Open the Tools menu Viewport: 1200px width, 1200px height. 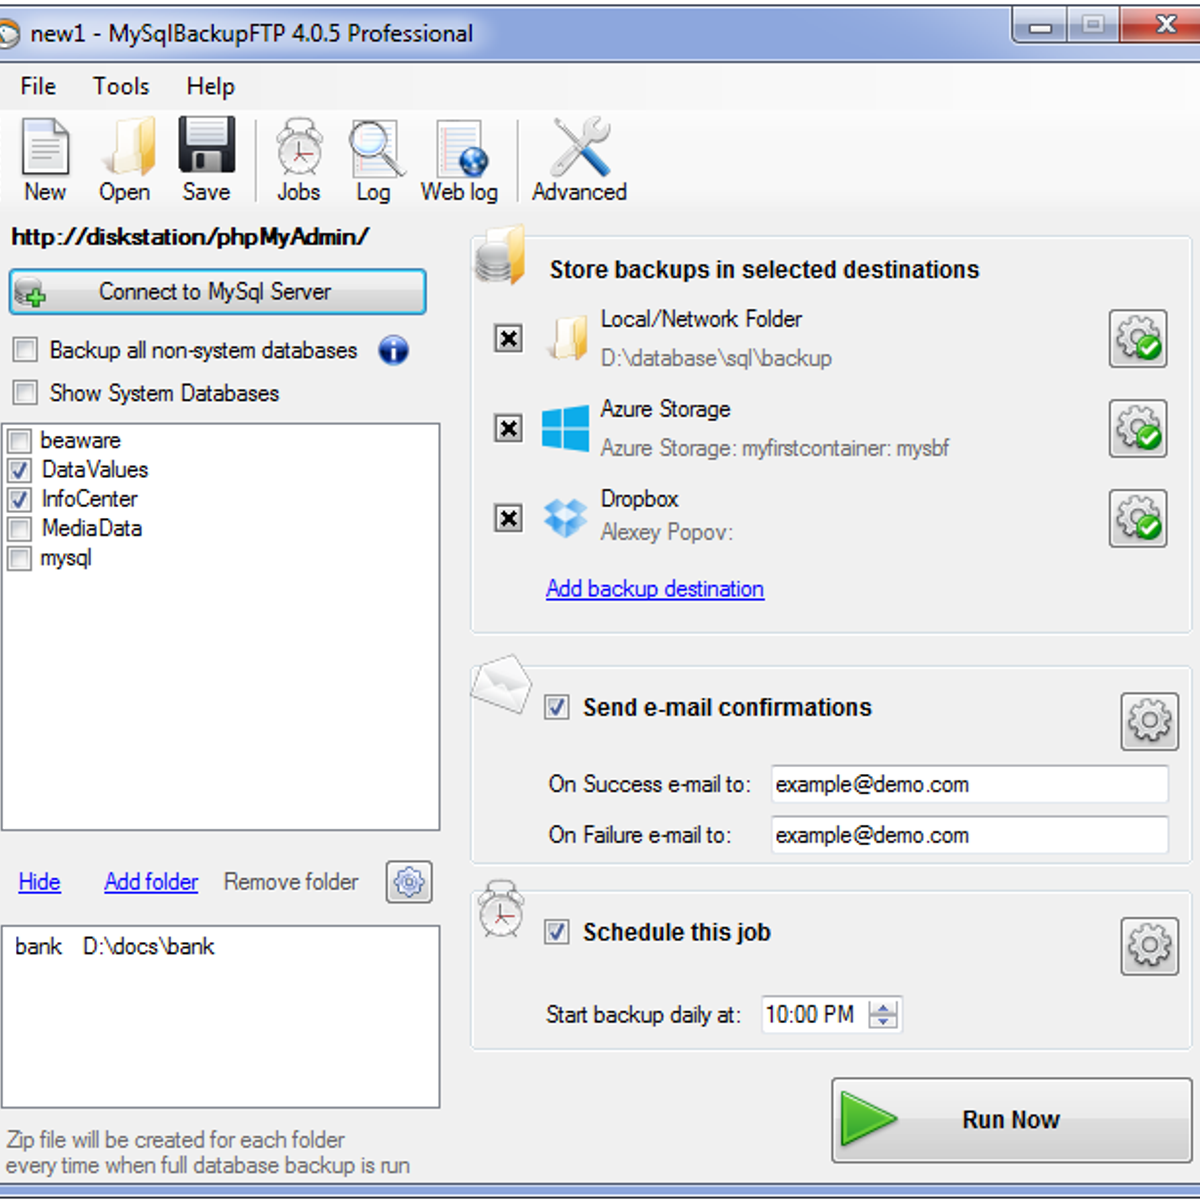pyautogui.click(x=121, y=87)
